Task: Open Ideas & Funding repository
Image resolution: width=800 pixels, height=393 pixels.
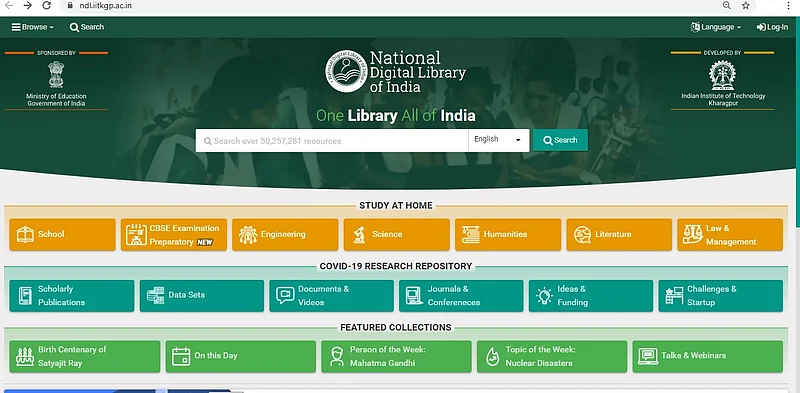Action: (x=591, y=296)
